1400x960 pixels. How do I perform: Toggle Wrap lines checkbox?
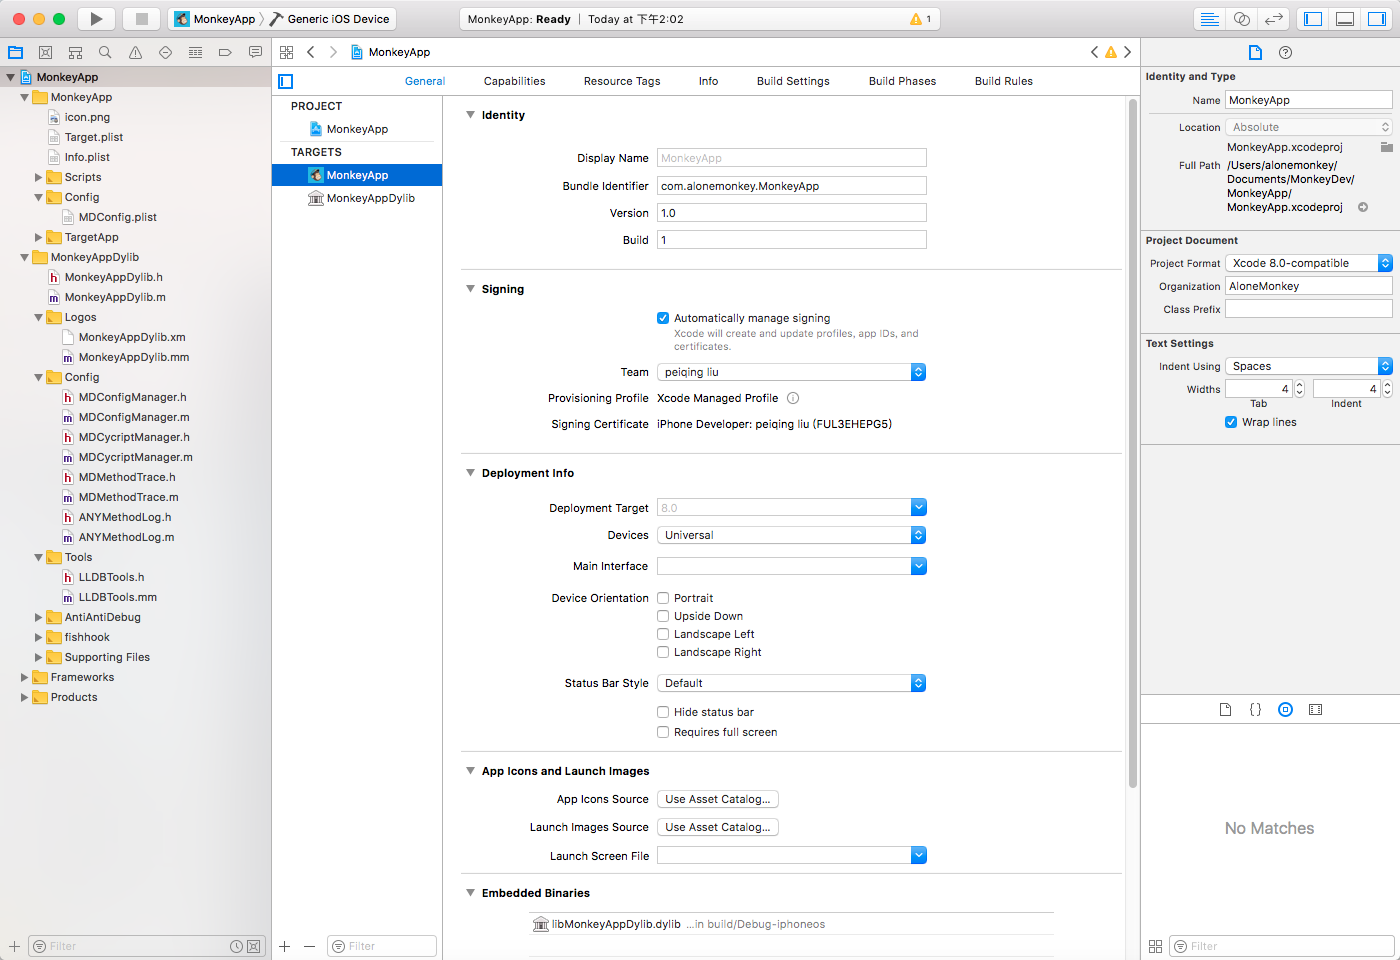(1231, 422)
